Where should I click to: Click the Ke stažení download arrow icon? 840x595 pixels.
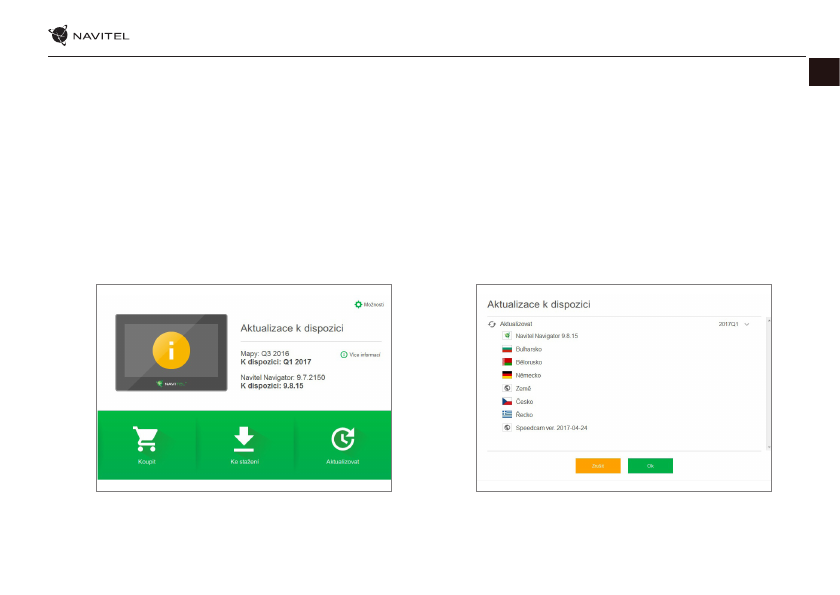pyautogui.click(x=244, y=439)
